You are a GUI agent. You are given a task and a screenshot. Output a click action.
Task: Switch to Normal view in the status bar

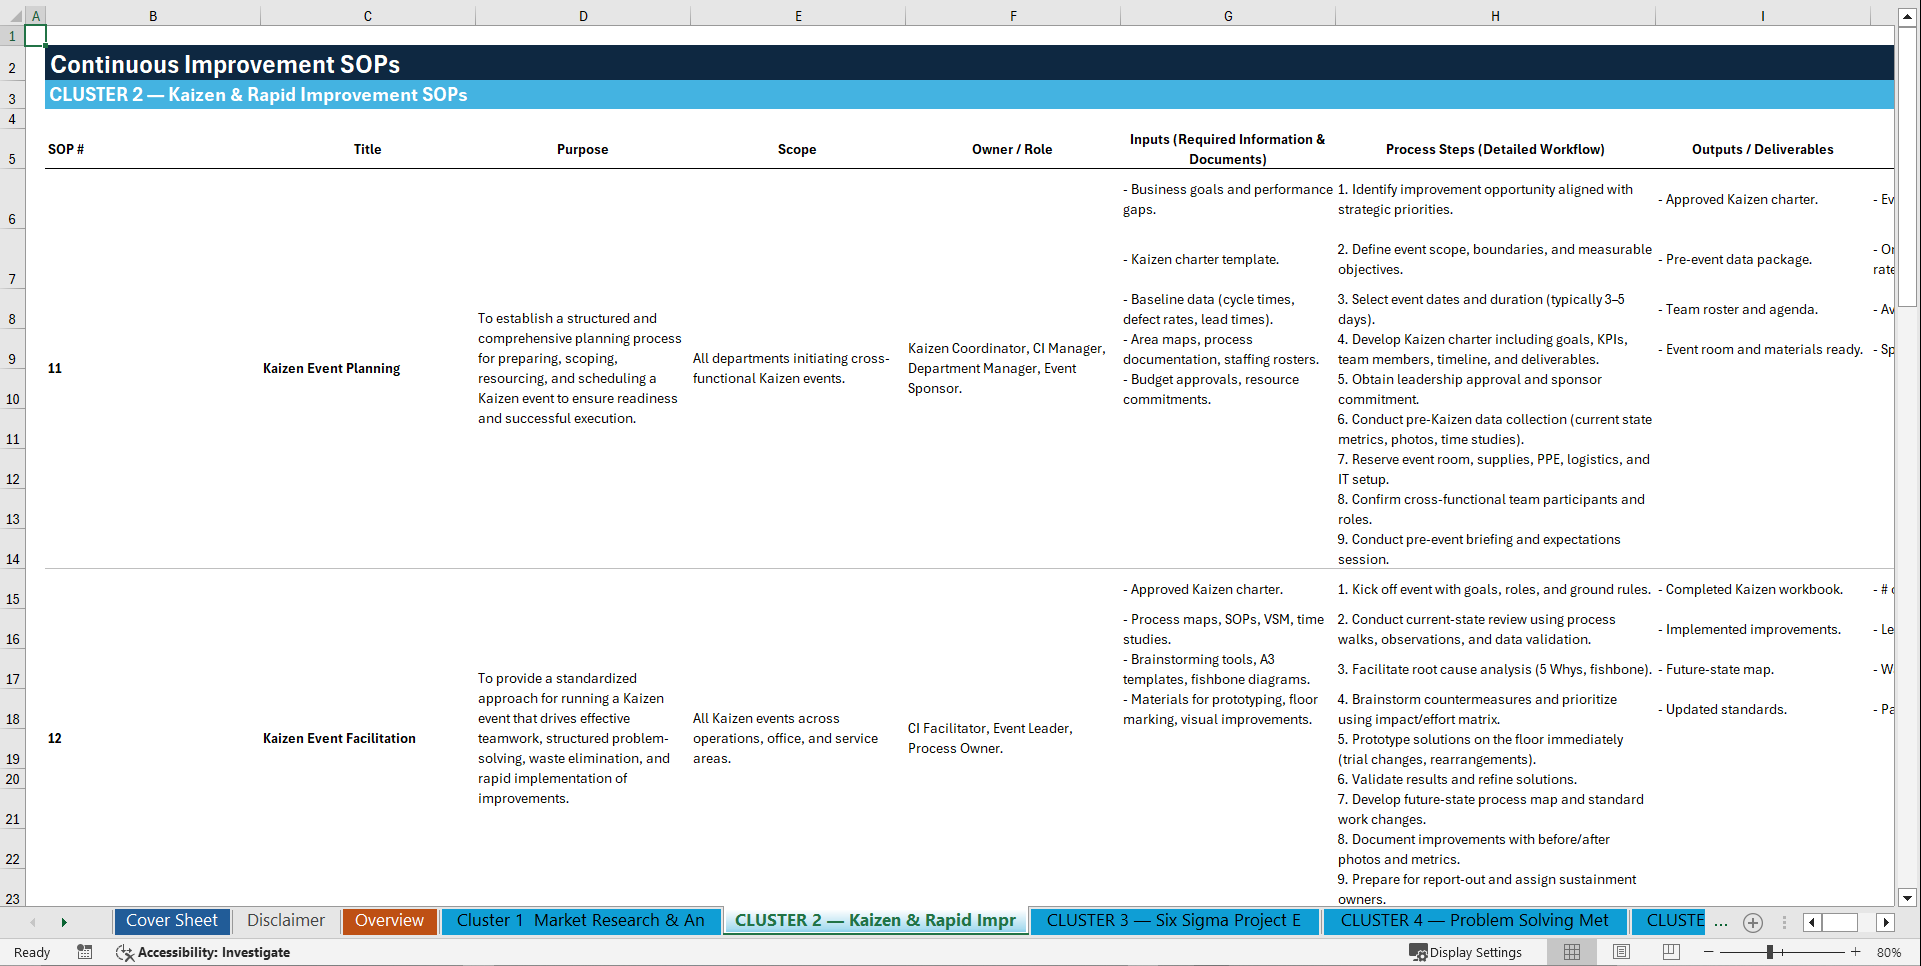1571,951
